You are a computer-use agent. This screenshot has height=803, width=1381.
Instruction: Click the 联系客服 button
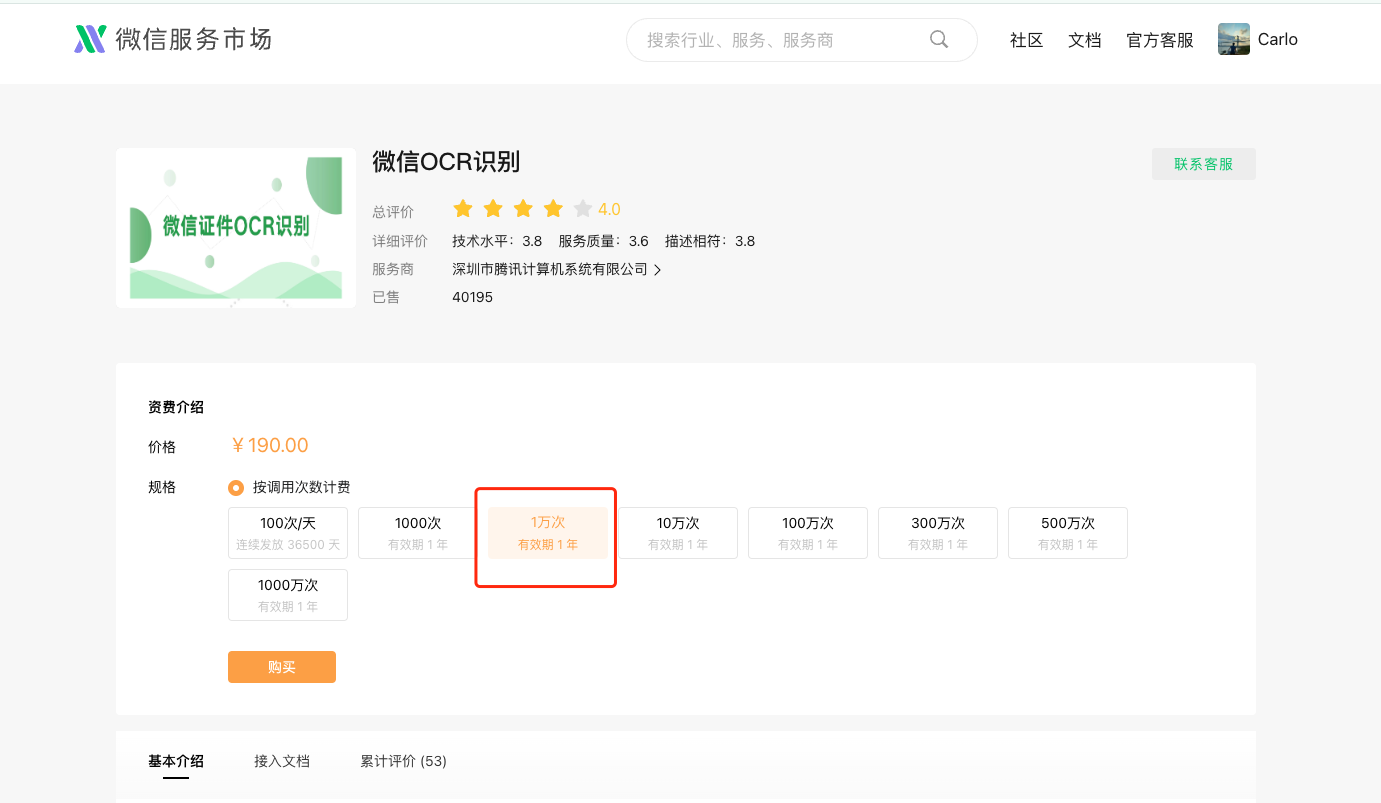point(1204,164)
